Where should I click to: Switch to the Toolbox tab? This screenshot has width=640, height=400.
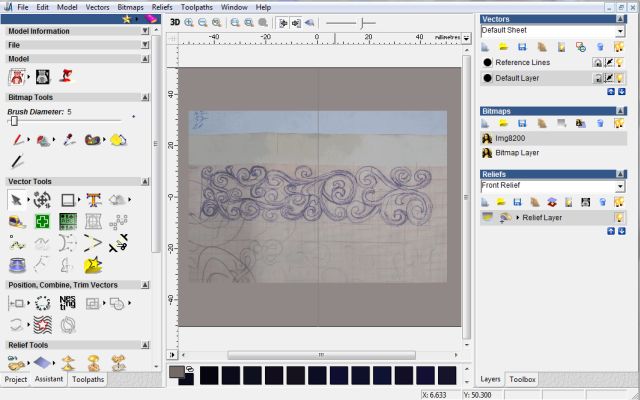click(x=523, y=380)
